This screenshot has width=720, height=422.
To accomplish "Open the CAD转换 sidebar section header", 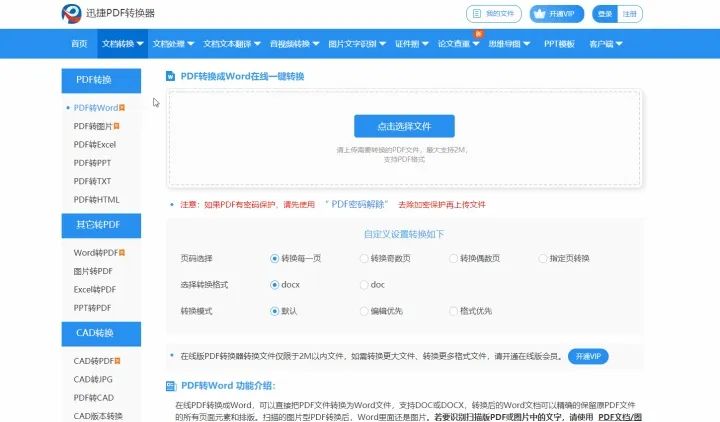I will click(101, 334).
